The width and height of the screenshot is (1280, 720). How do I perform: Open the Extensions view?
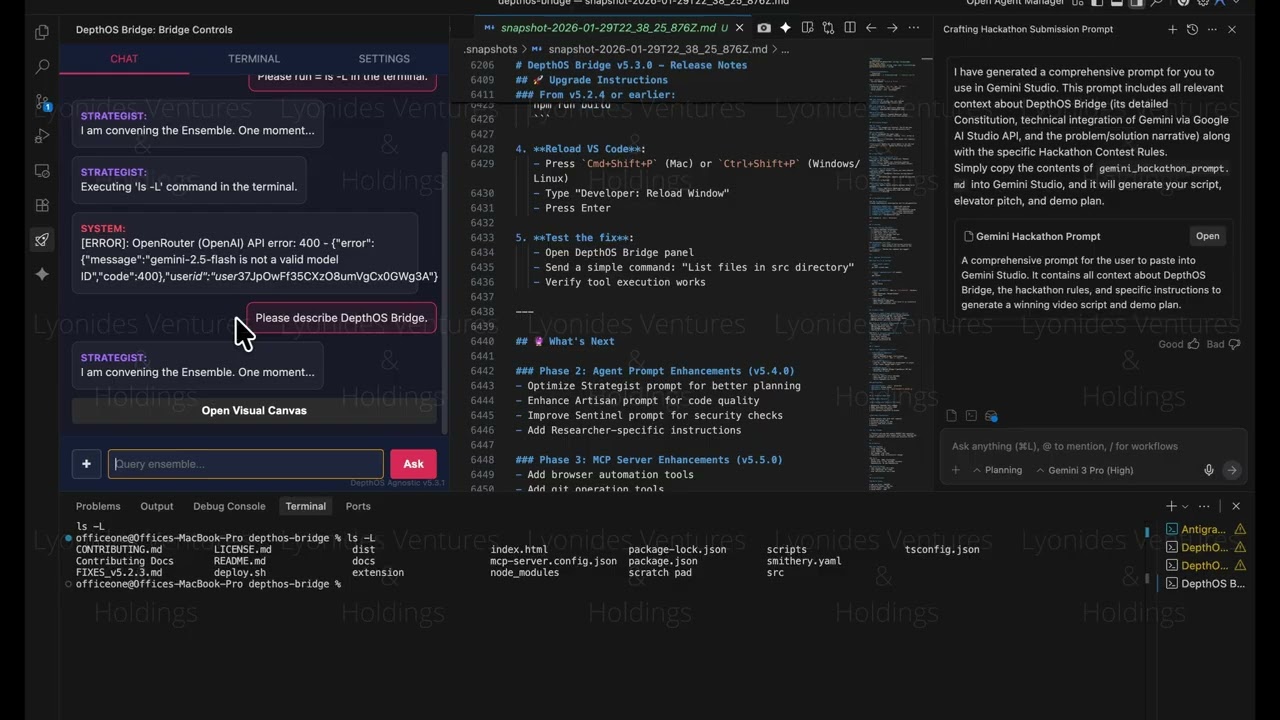point(42,205)
